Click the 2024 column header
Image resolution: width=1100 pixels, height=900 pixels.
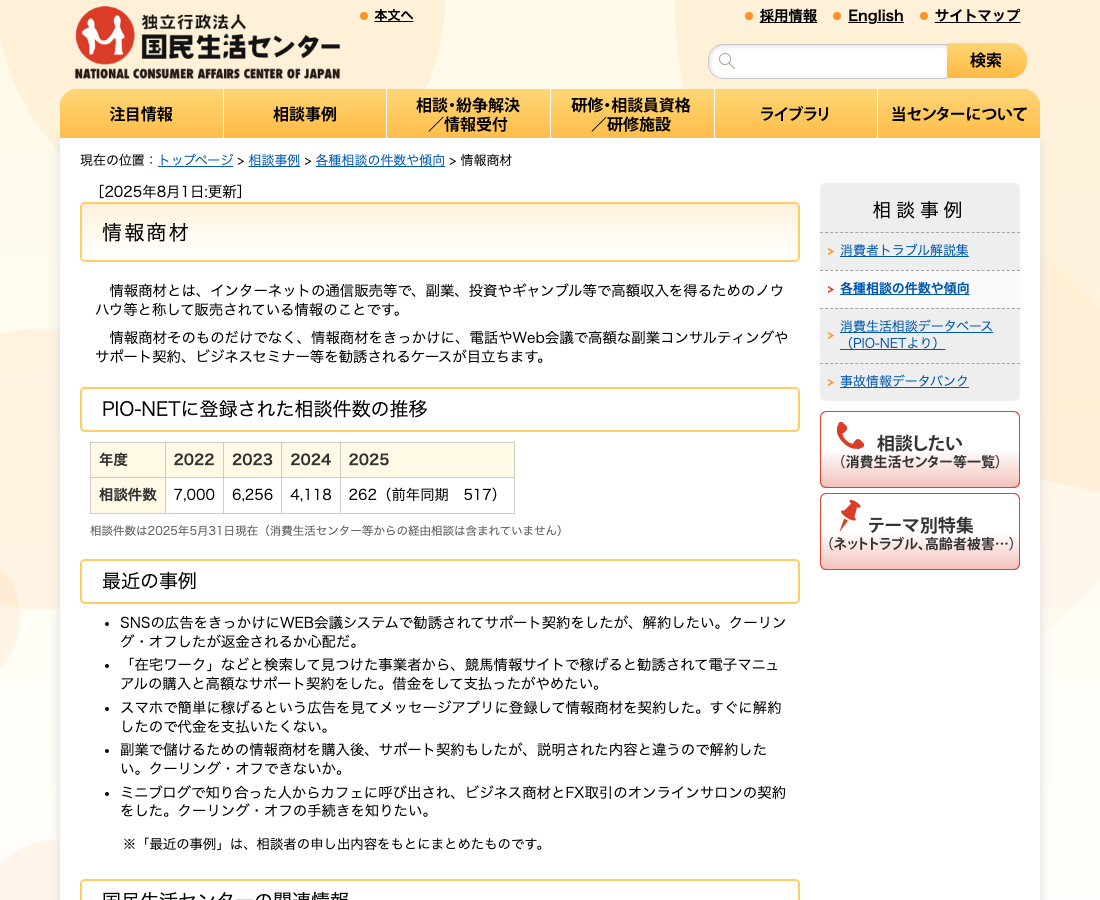click(311, 460)
